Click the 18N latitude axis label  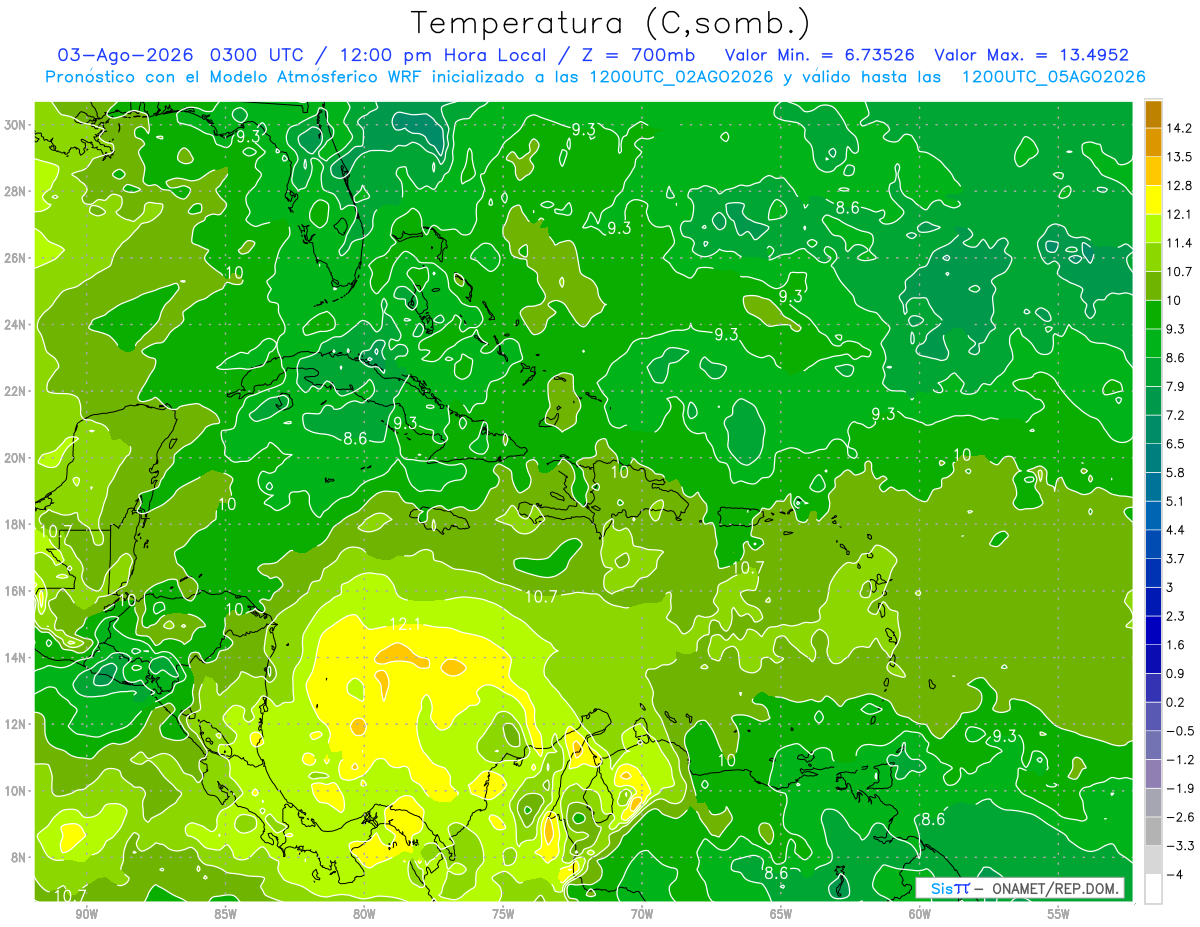pyautogui.click(x=17, y=524)
